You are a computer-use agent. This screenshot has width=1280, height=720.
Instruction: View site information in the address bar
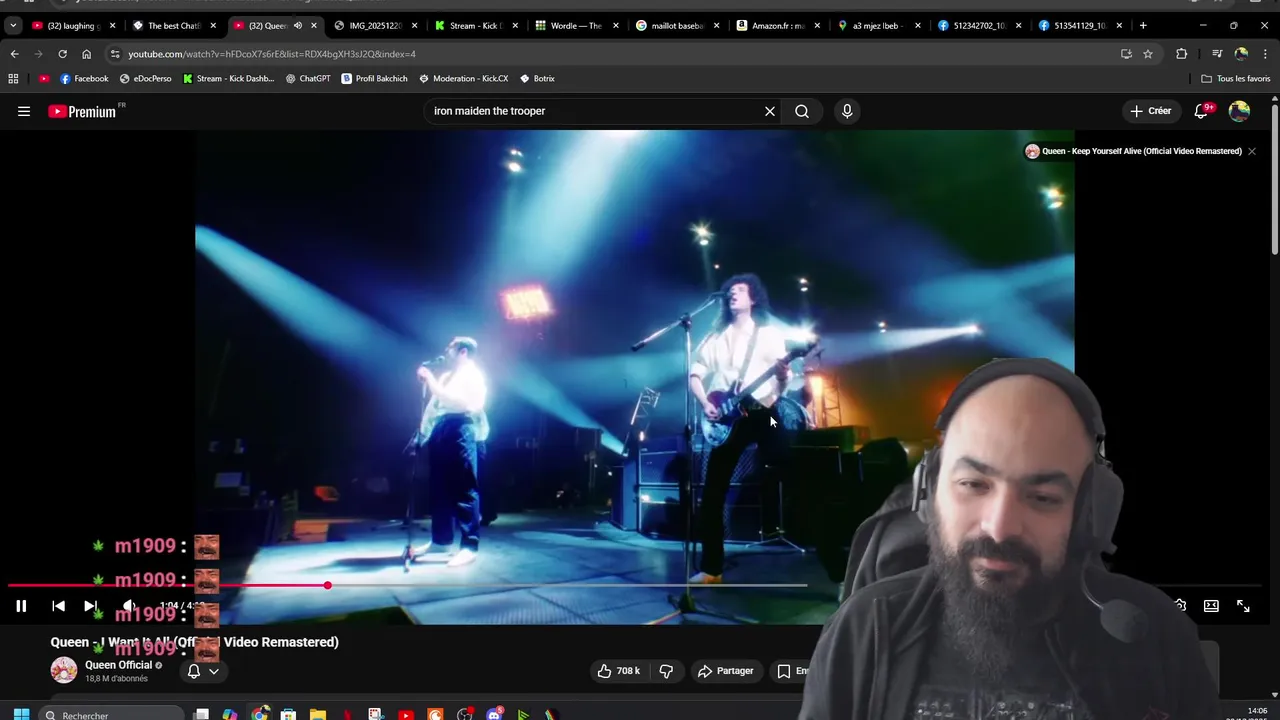coord(115,54)
